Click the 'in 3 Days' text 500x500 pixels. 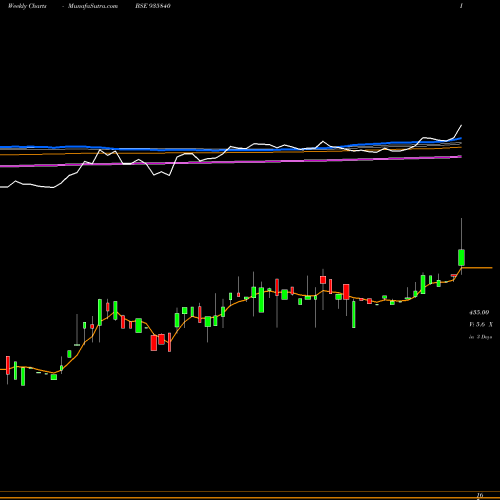point(481,337)
